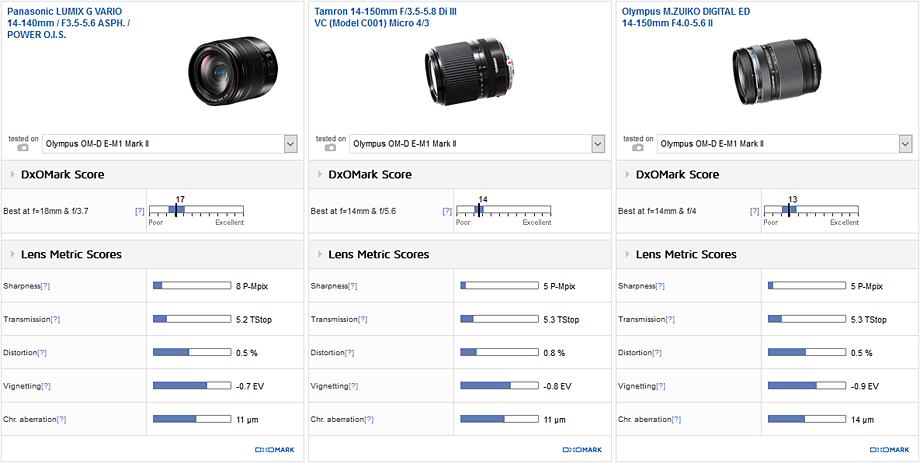
Task: Collapse the Olympus DxOMark Score section
Action: tap(628, 174)
